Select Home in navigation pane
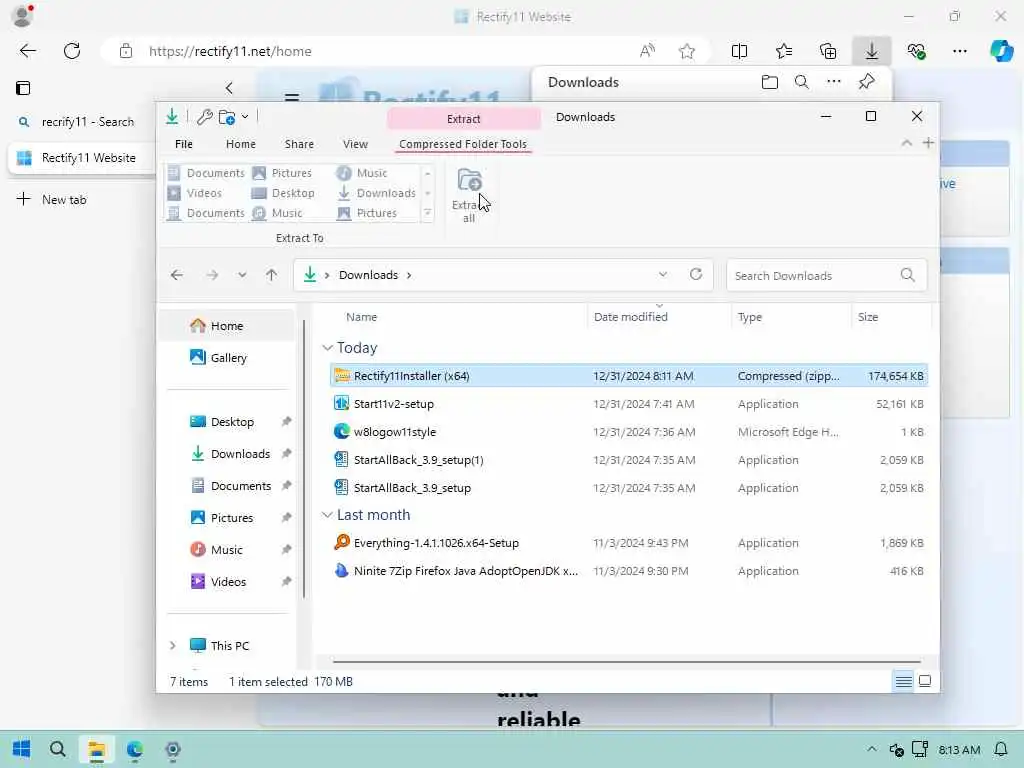 pyautogui.click(x=226, y=326)
